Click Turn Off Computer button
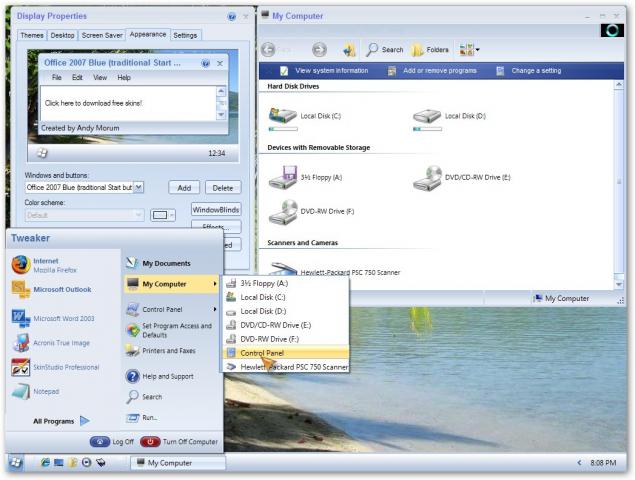Viewport: 635px width, 480px height. pos(179,442)
